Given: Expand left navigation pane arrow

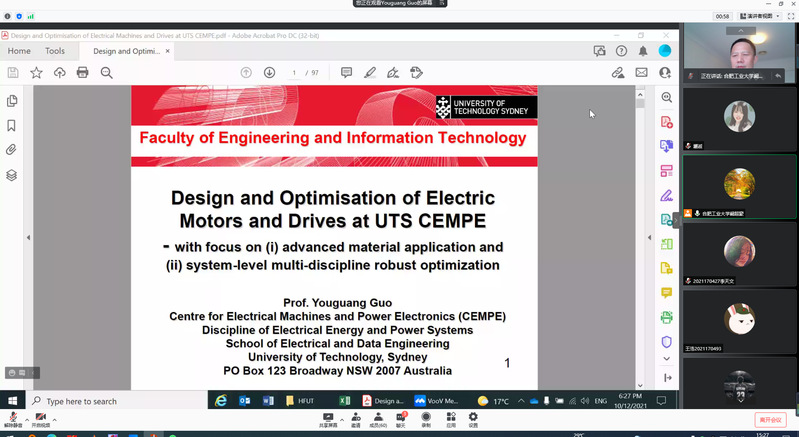Looking at the screenshot, I should coord(29,237).
